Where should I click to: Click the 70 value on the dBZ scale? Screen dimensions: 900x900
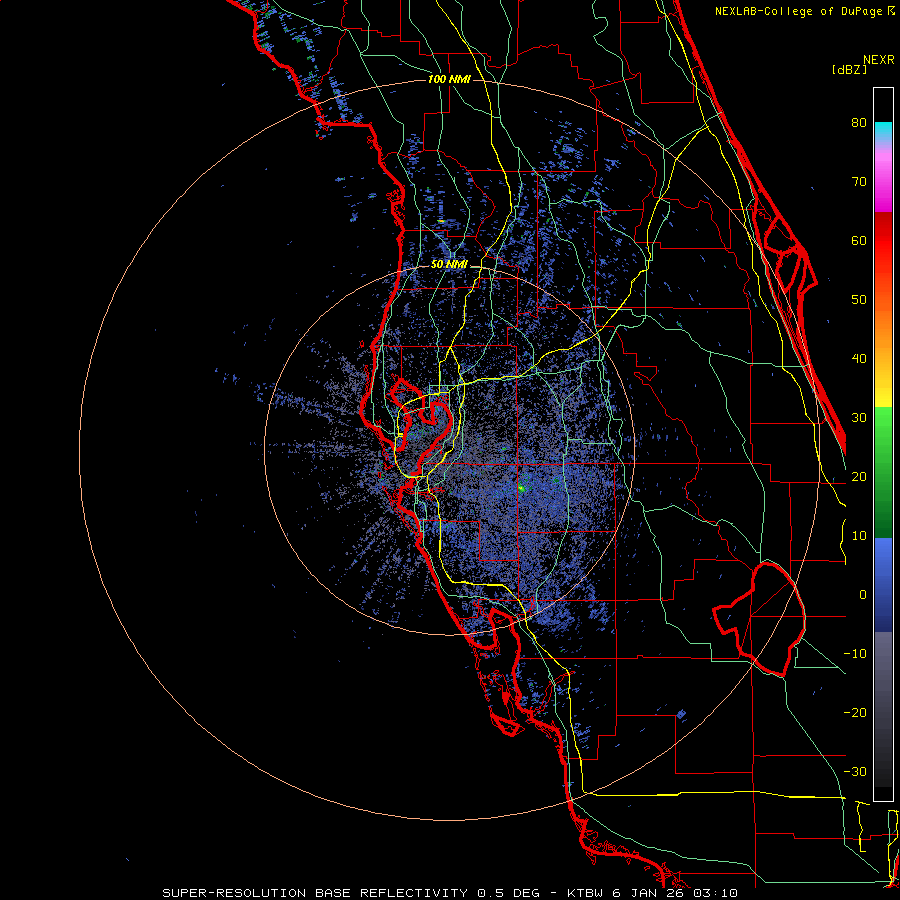tap(859, 181)
